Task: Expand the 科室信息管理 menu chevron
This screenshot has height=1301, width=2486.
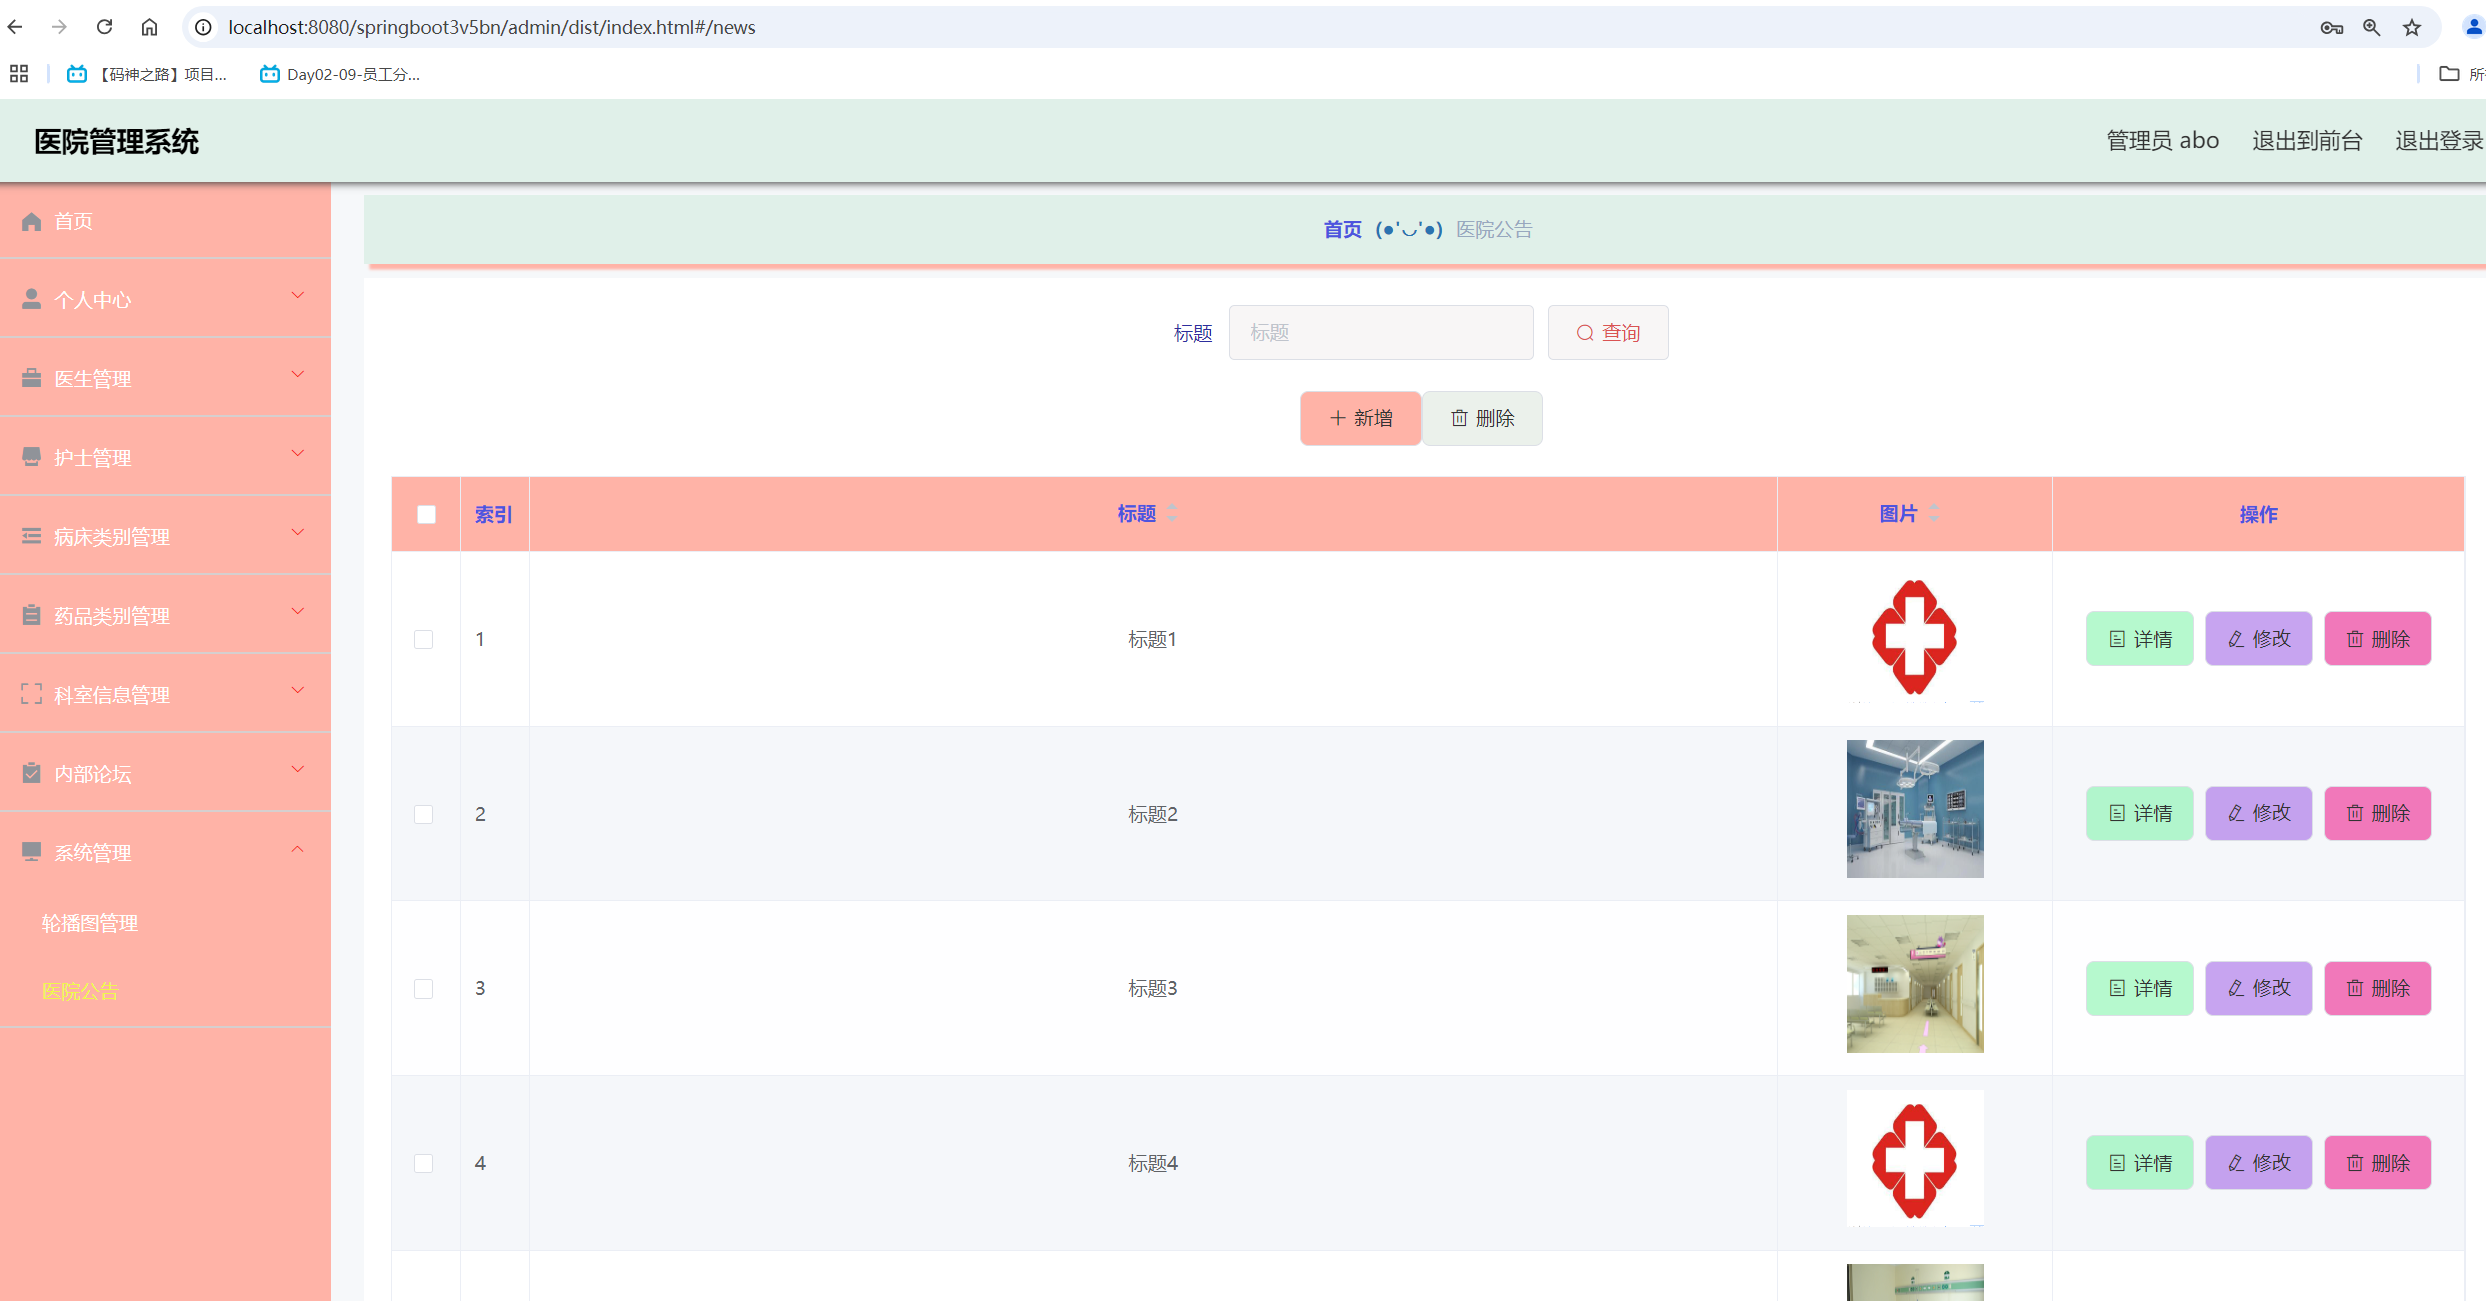Action: [297, 690]
